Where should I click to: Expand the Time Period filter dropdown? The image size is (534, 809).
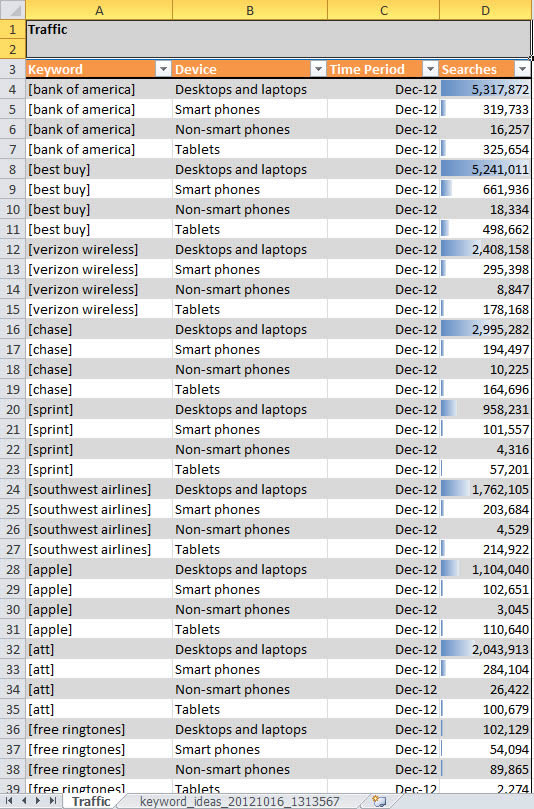(430, 69)
